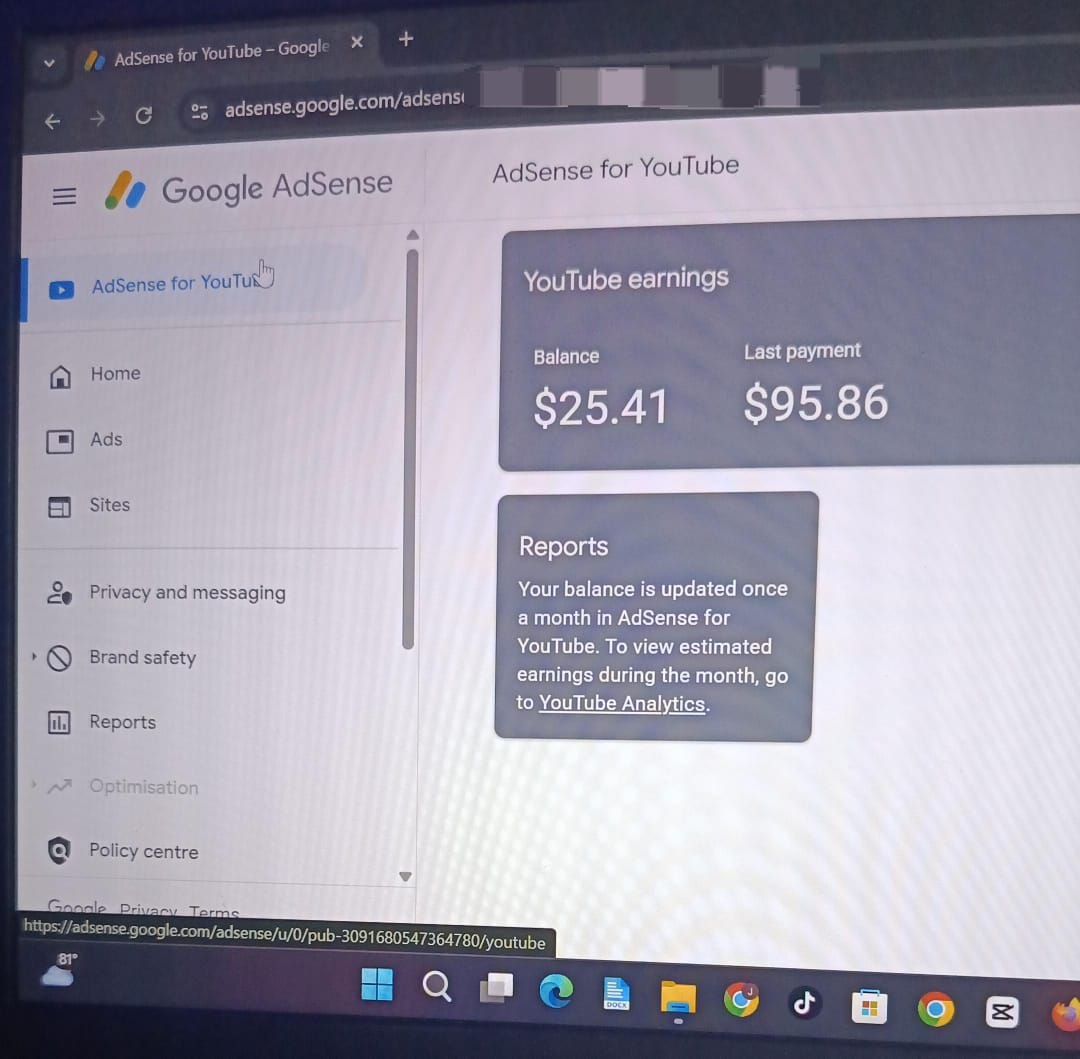Click the sidebar vertical scrollbar thumb
Viewport: 1080px width, 1059px height.
coord(411,449)
